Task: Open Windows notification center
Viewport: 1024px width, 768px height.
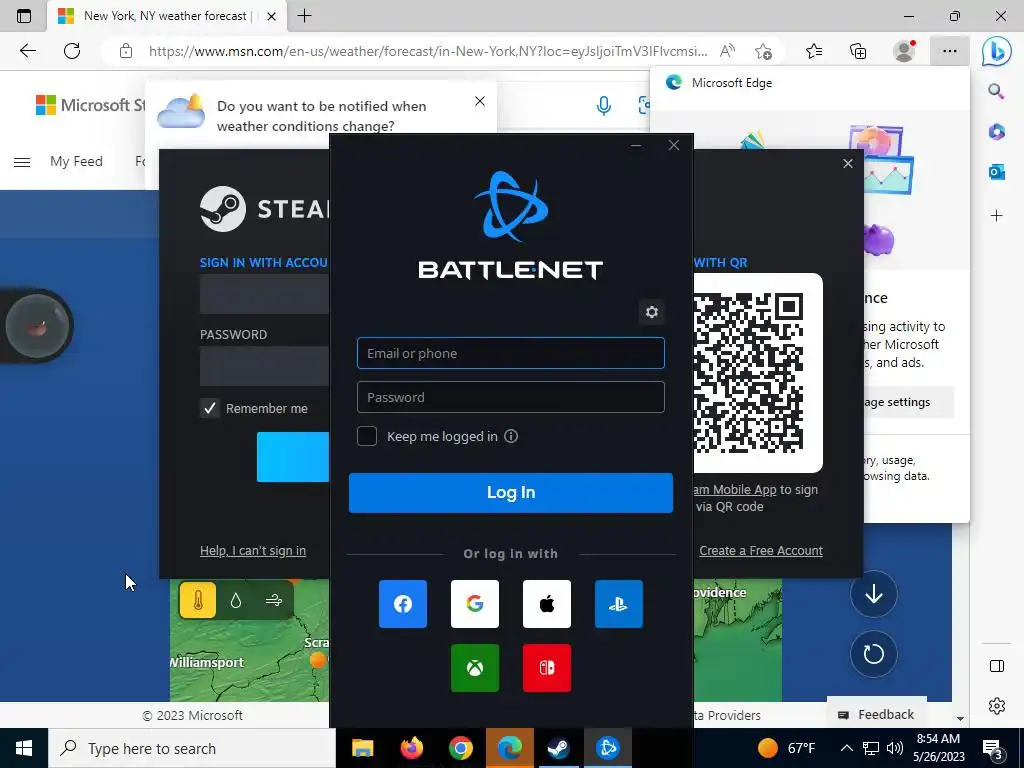Action: click(x=993, y=749)
